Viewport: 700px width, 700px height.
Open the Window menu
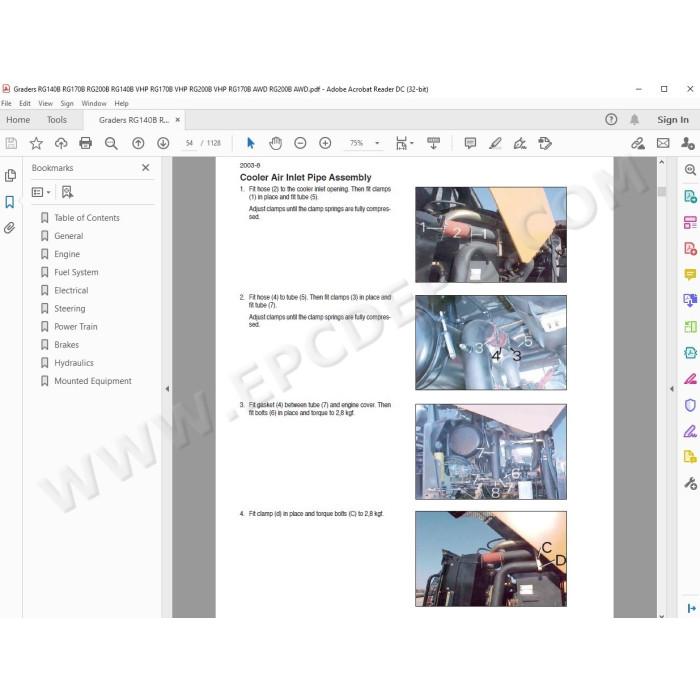[94, 104]
